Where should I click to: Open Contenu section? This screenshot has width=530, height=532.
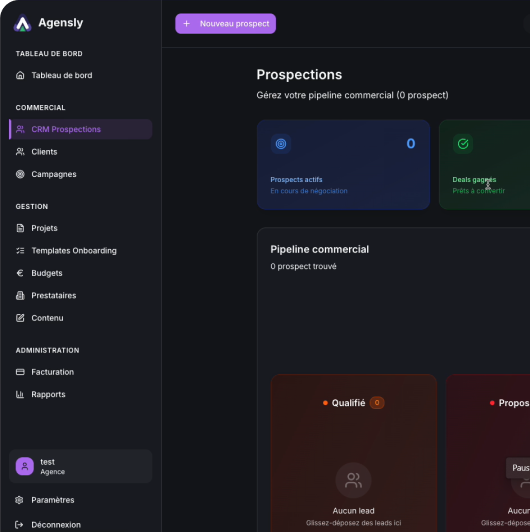[80, 318]
